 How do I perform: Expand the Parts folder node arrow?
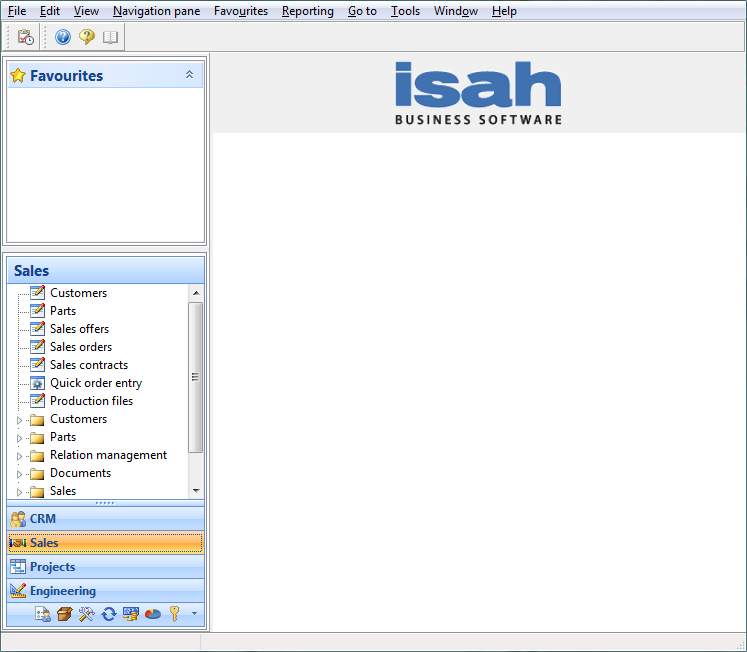[20, 438]
